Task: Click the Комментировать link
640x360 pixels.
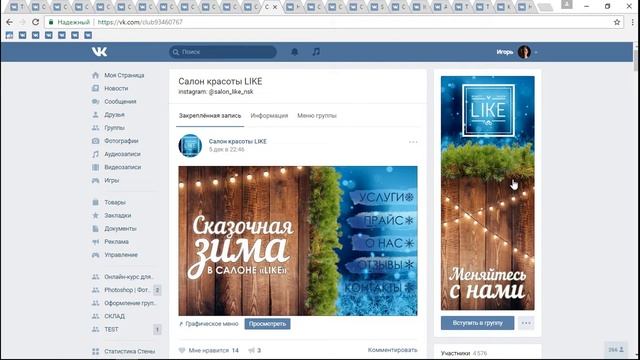Action: (392, 350)
